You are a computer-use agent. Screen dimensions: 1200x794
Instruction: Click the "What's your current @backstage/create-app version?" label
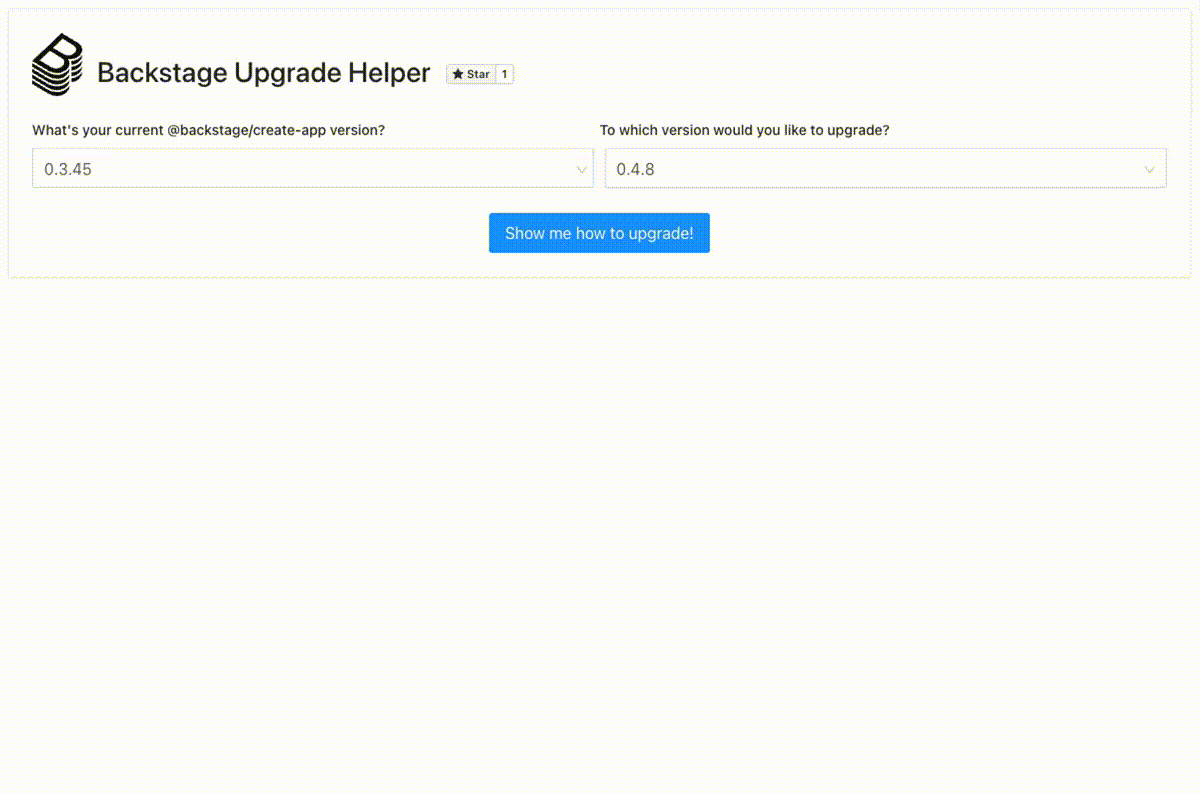click(x=208, y=130)
